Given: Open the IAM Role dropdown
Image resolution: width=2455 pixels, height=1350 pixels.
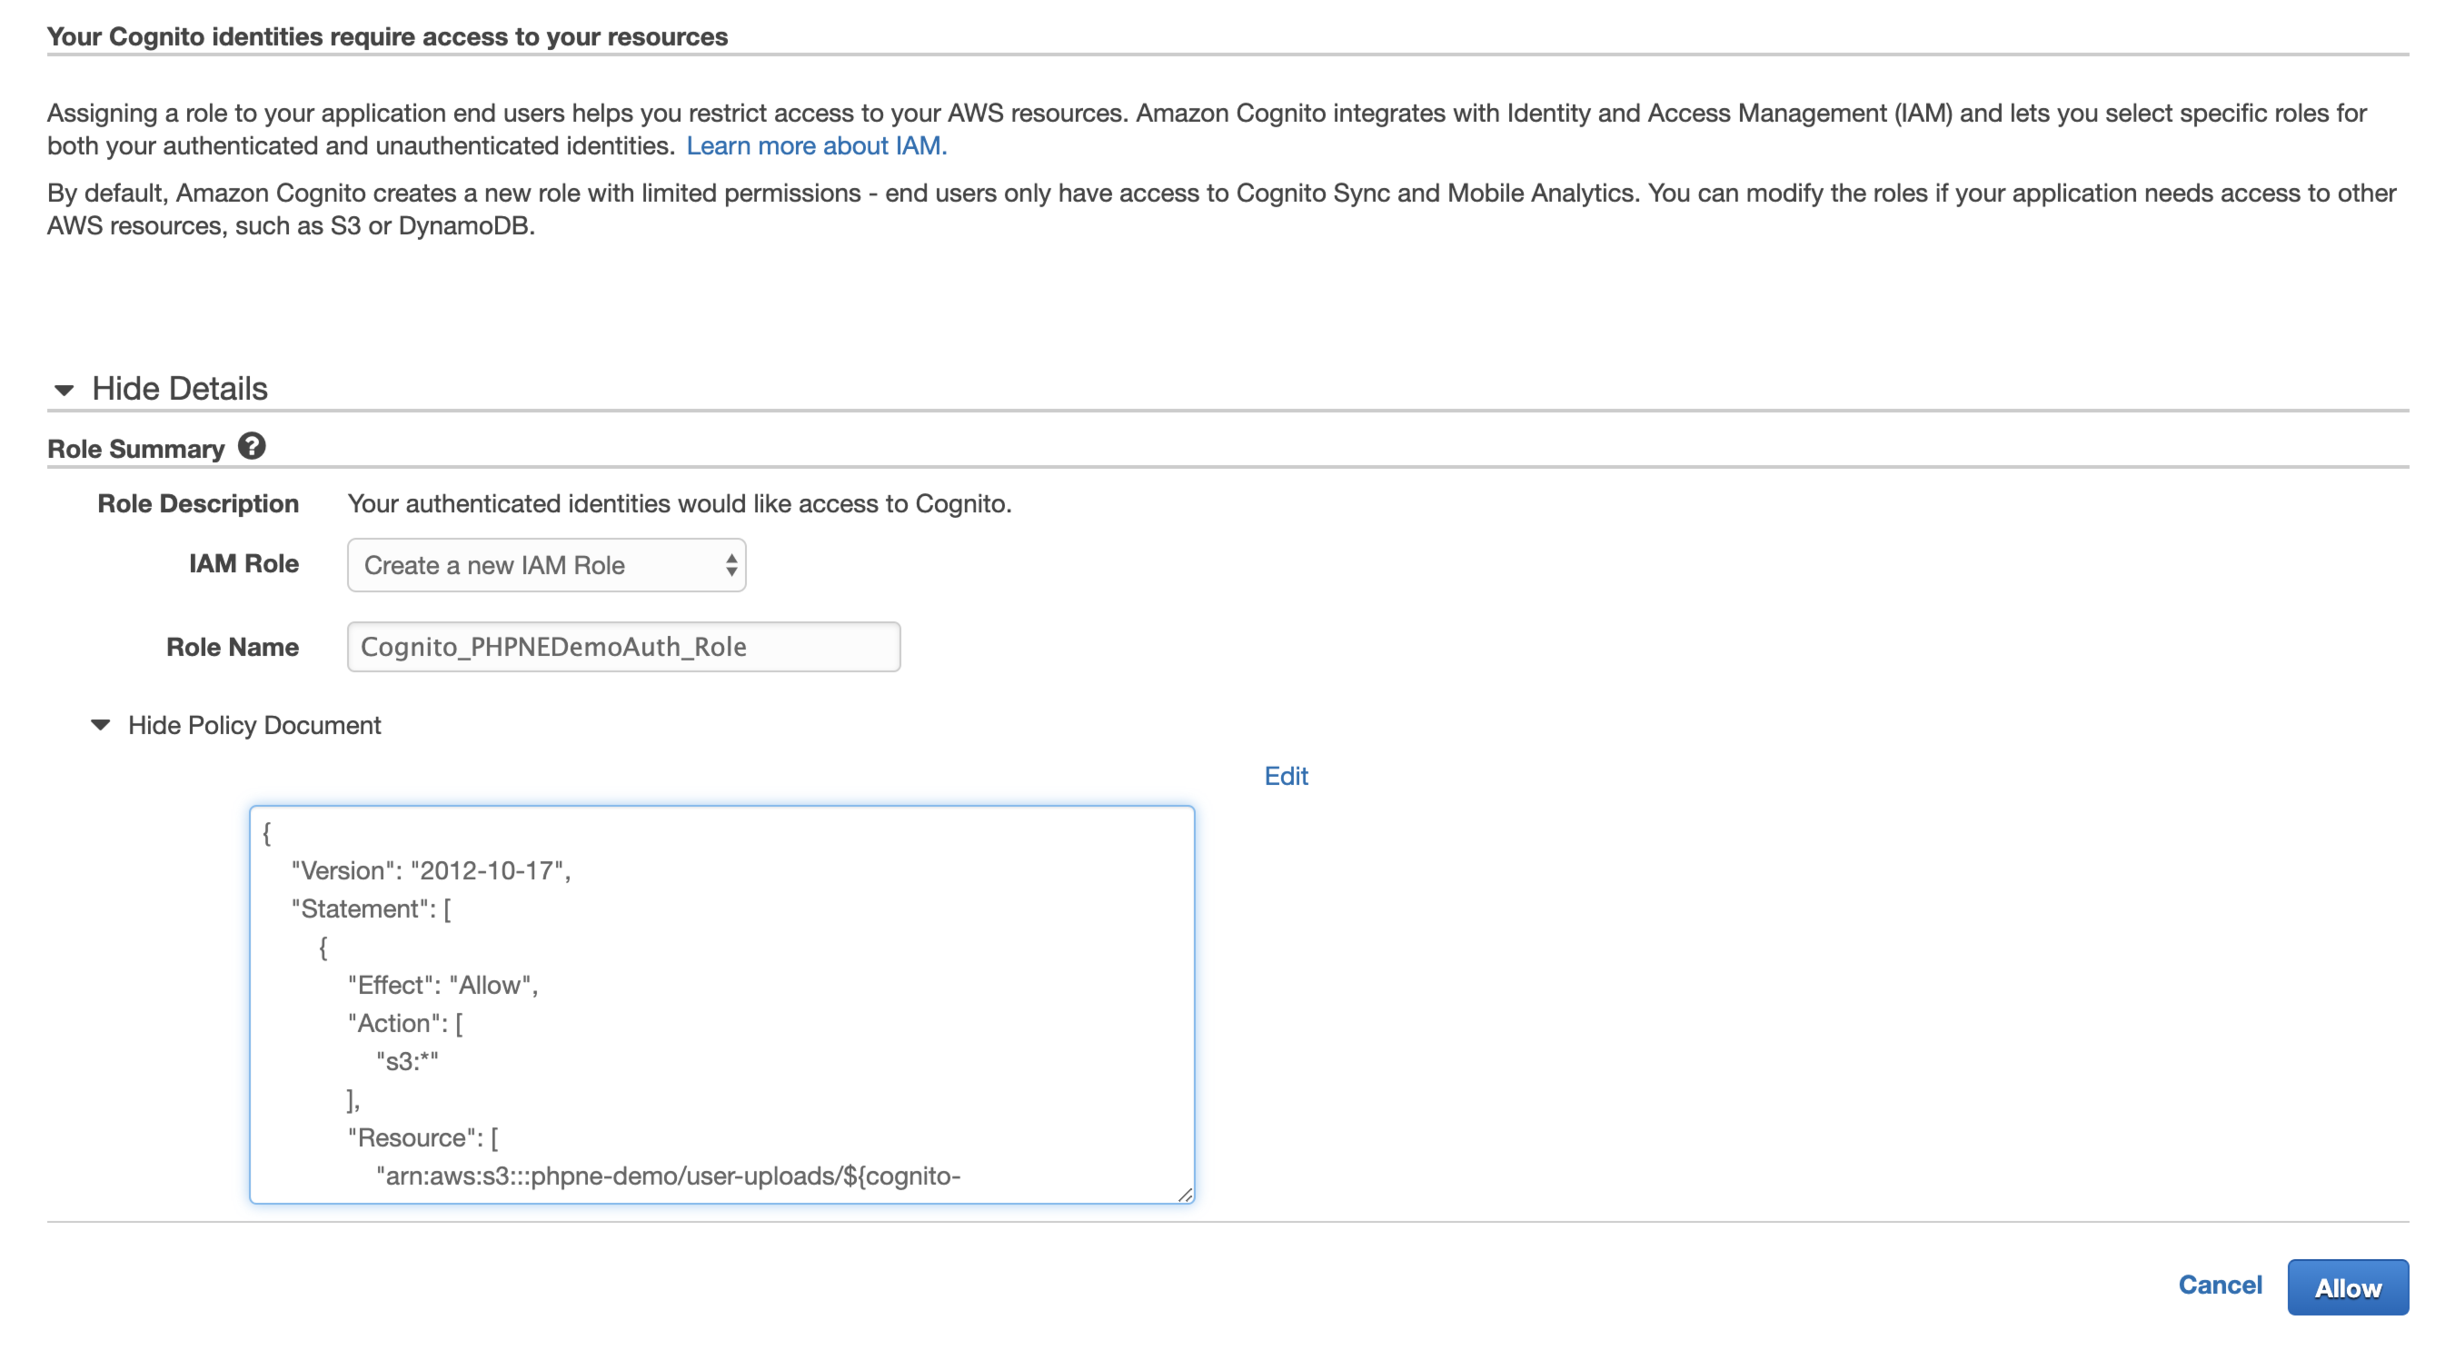Looking at the screenshot, I should pyautogui.click(x=545, y=565).
